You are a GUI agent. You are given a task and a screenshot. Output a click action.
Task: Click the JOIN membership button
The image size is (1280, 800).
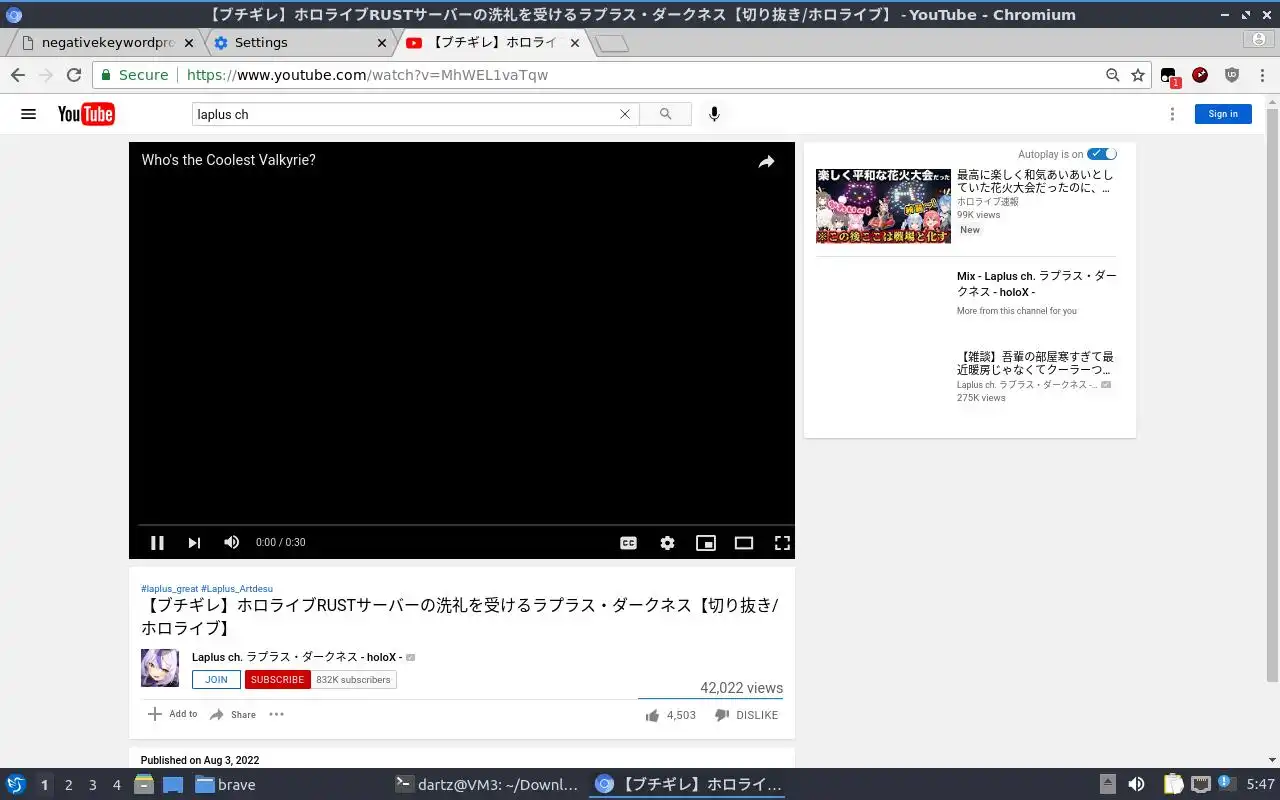(x=216, y=680)
